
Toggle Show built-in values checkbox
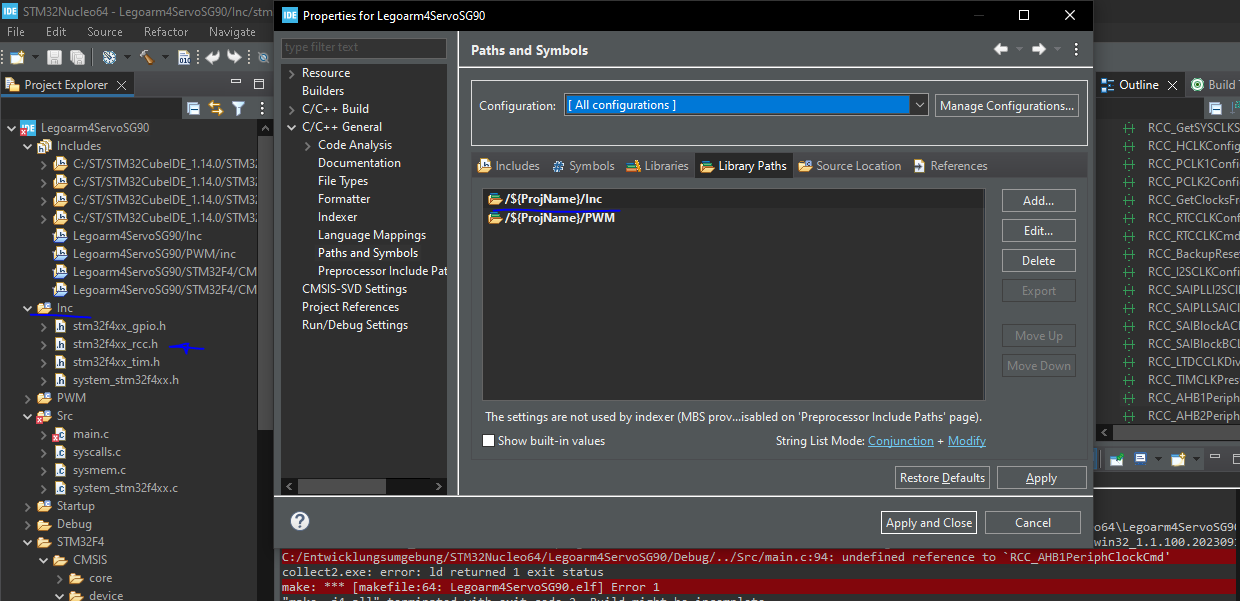point(489,441)
